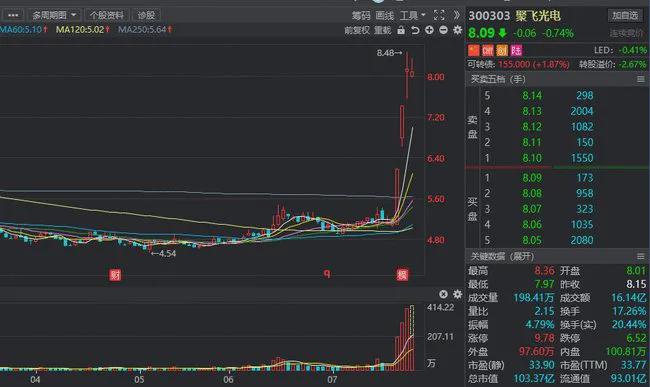Open chart settings gear icon
This screenshot has height=387, width=650.
pyautogui.click(x=457, y=30)
